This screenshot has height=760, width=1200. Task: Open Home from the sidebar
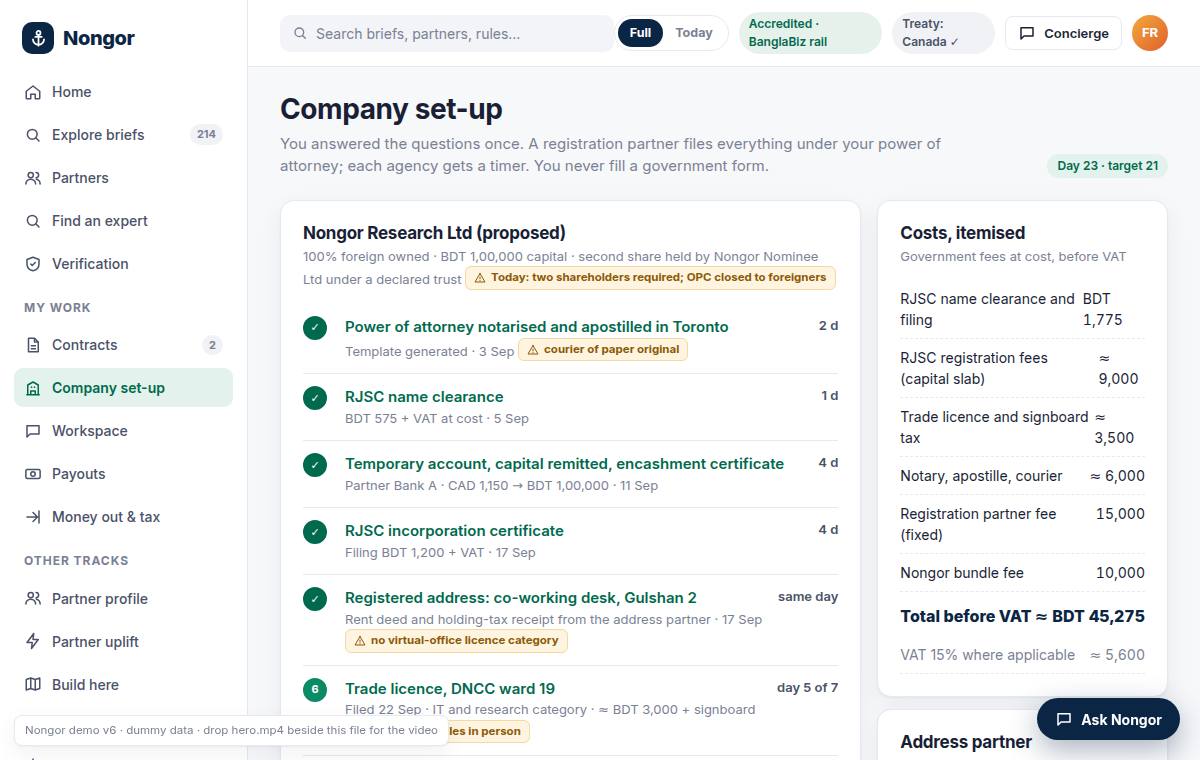tap(123, 92)
